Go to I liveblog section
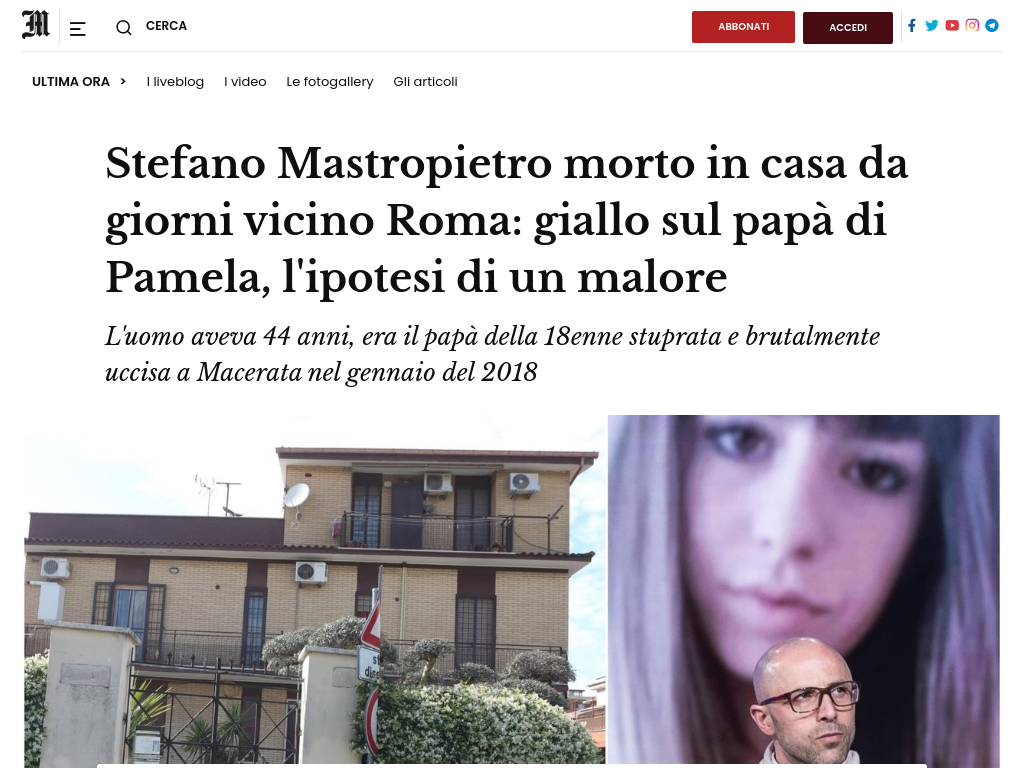 click(x=175, y=82)
